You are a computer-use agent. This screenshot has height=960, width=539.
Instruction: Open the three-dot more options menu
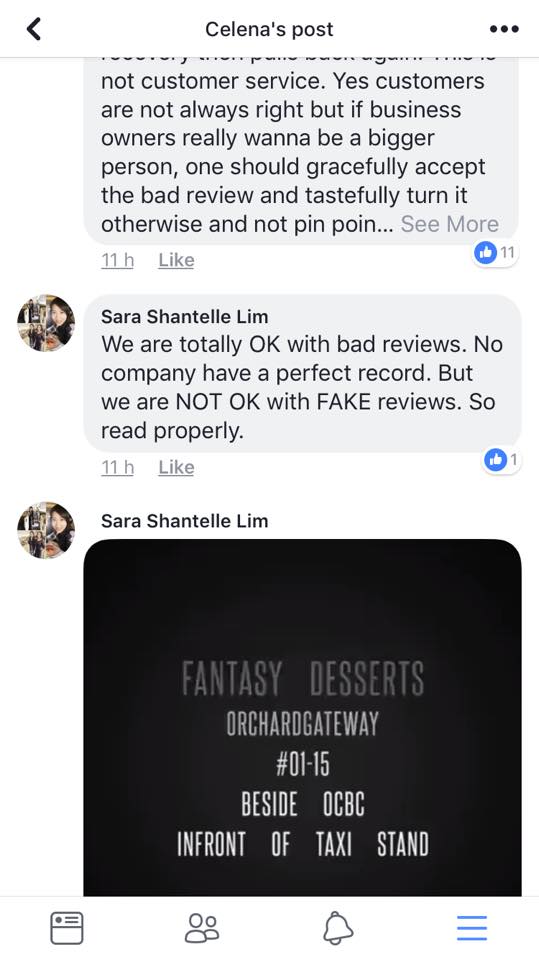pos(504,29)
